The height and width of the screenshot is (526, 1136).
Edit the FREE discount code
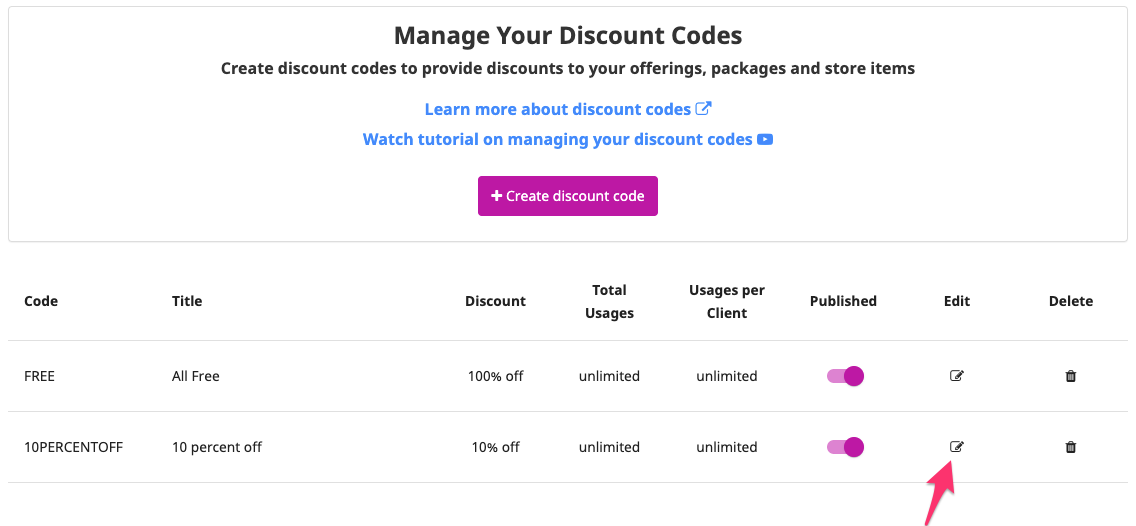pyautogui.click(x=956, y=376)
